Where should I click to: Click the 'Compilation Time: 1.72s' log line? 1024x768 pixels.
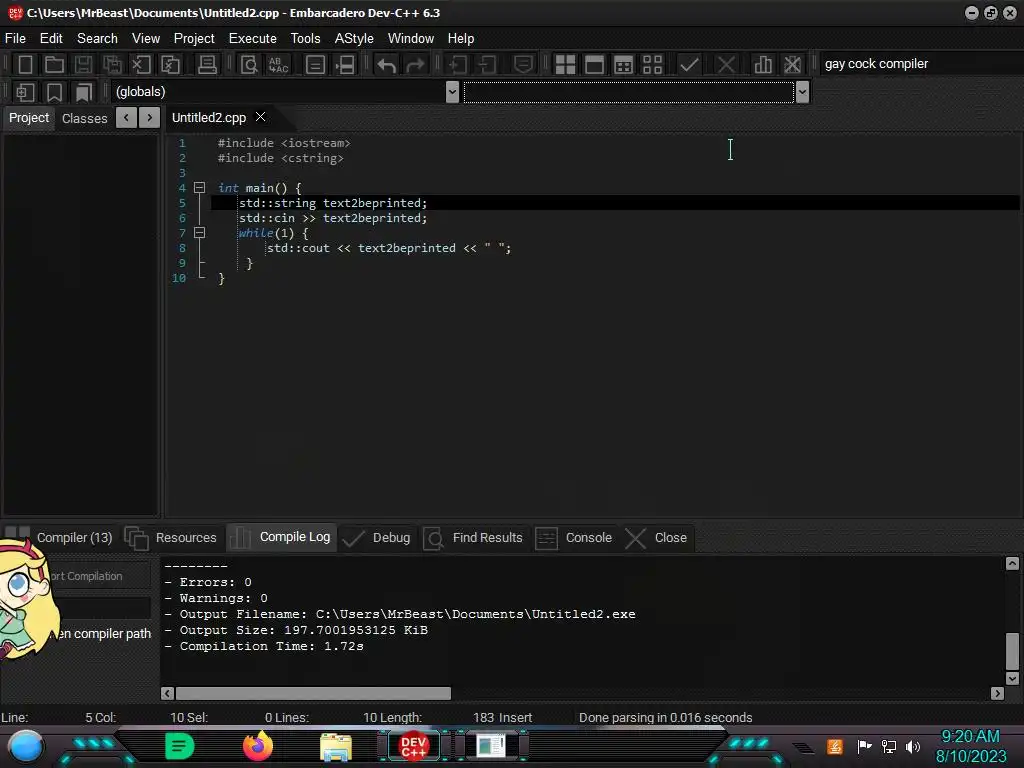coord(272,646)
